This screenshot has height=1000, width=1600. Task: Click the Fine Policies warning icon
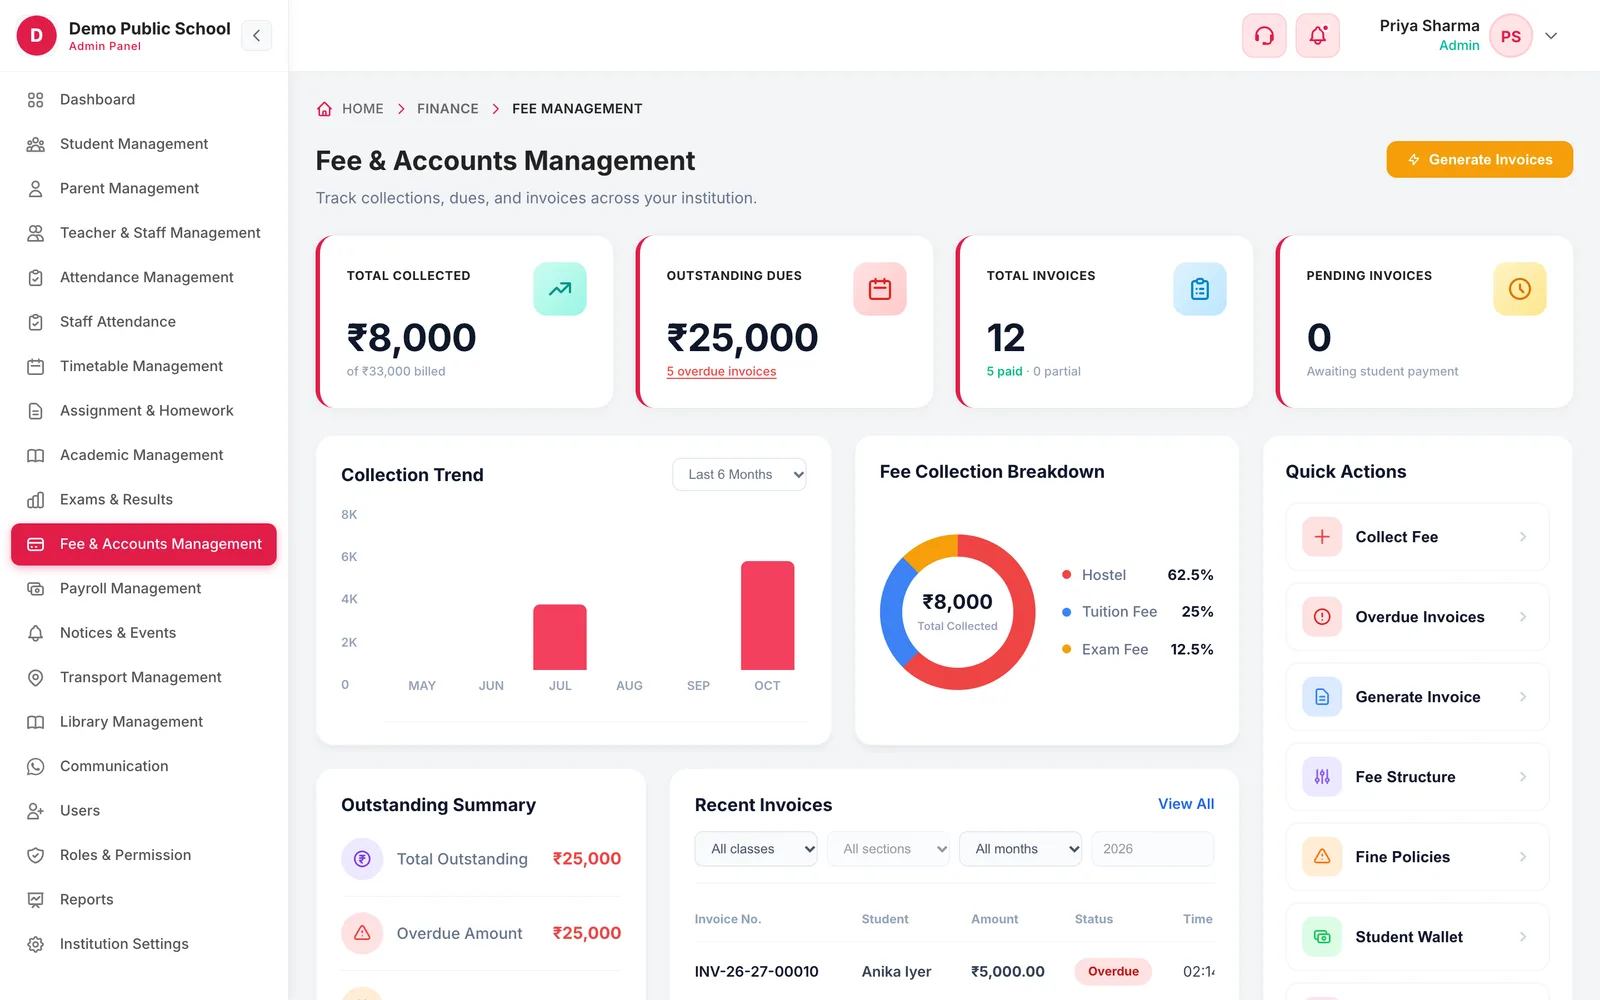pyautogui.click(x=1322, y=857)
